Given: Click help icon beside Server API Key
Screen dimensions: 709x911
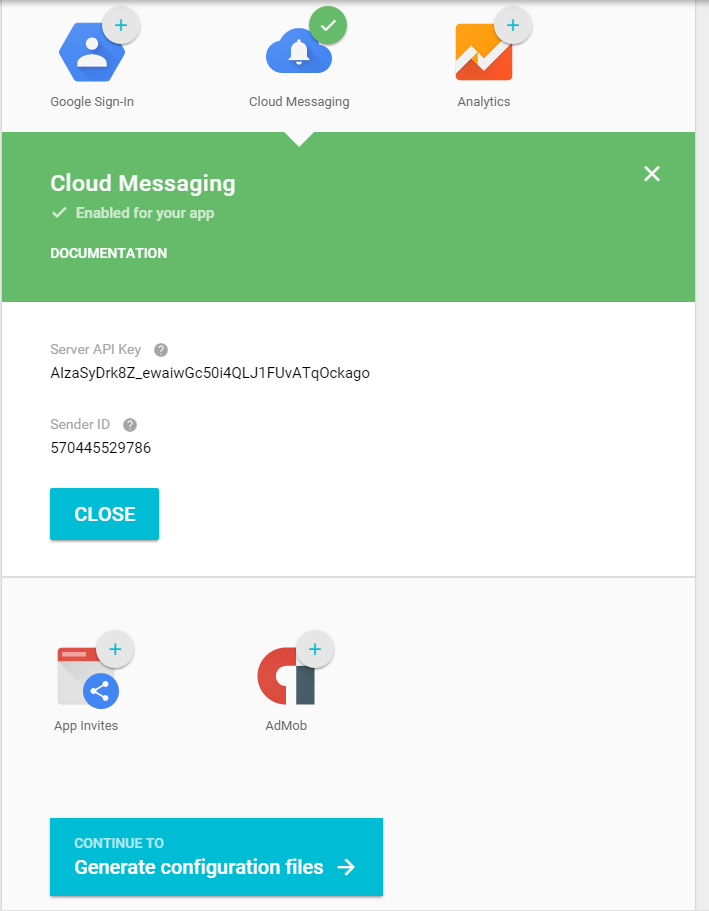Looking at the screenshot, I should point(161,350).
